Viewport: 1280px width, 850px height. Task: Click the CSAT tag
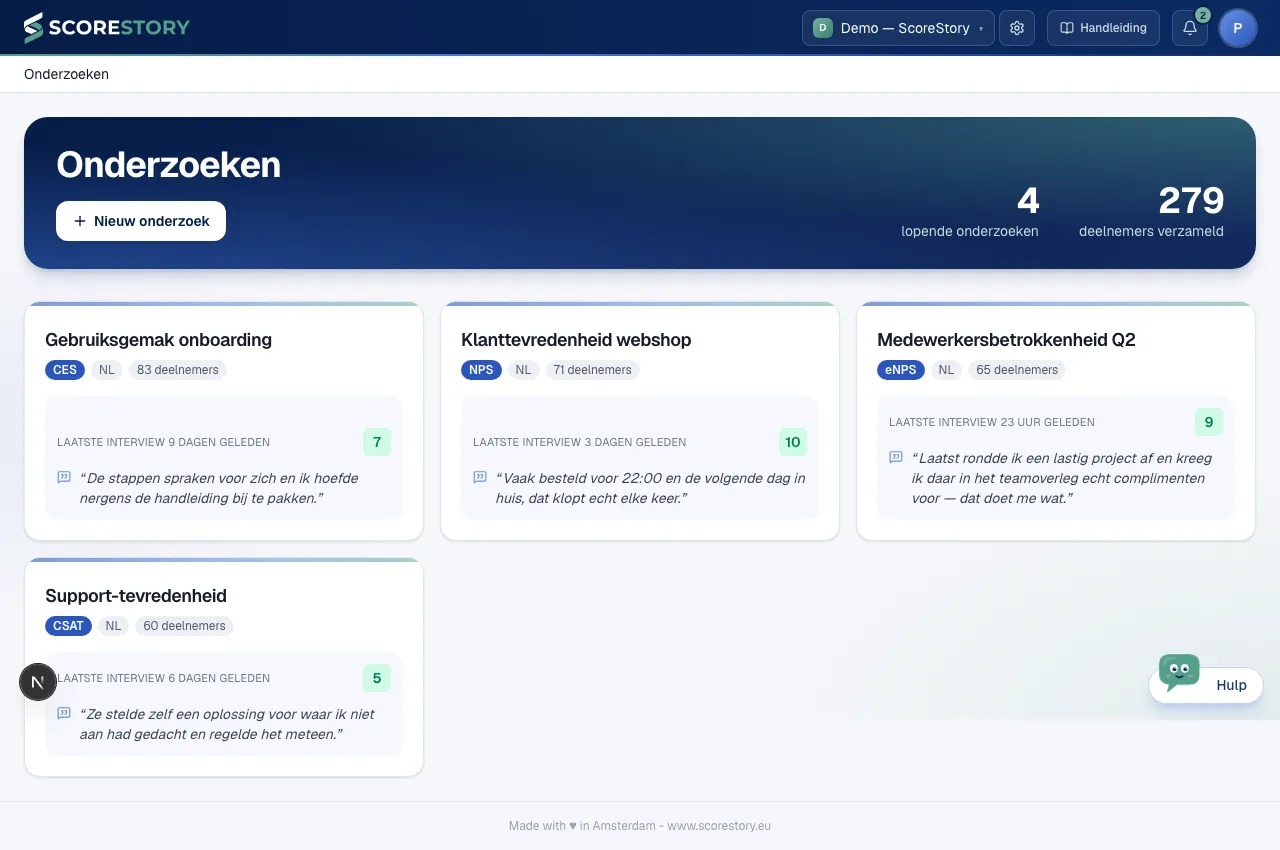[x=68, y=626]
